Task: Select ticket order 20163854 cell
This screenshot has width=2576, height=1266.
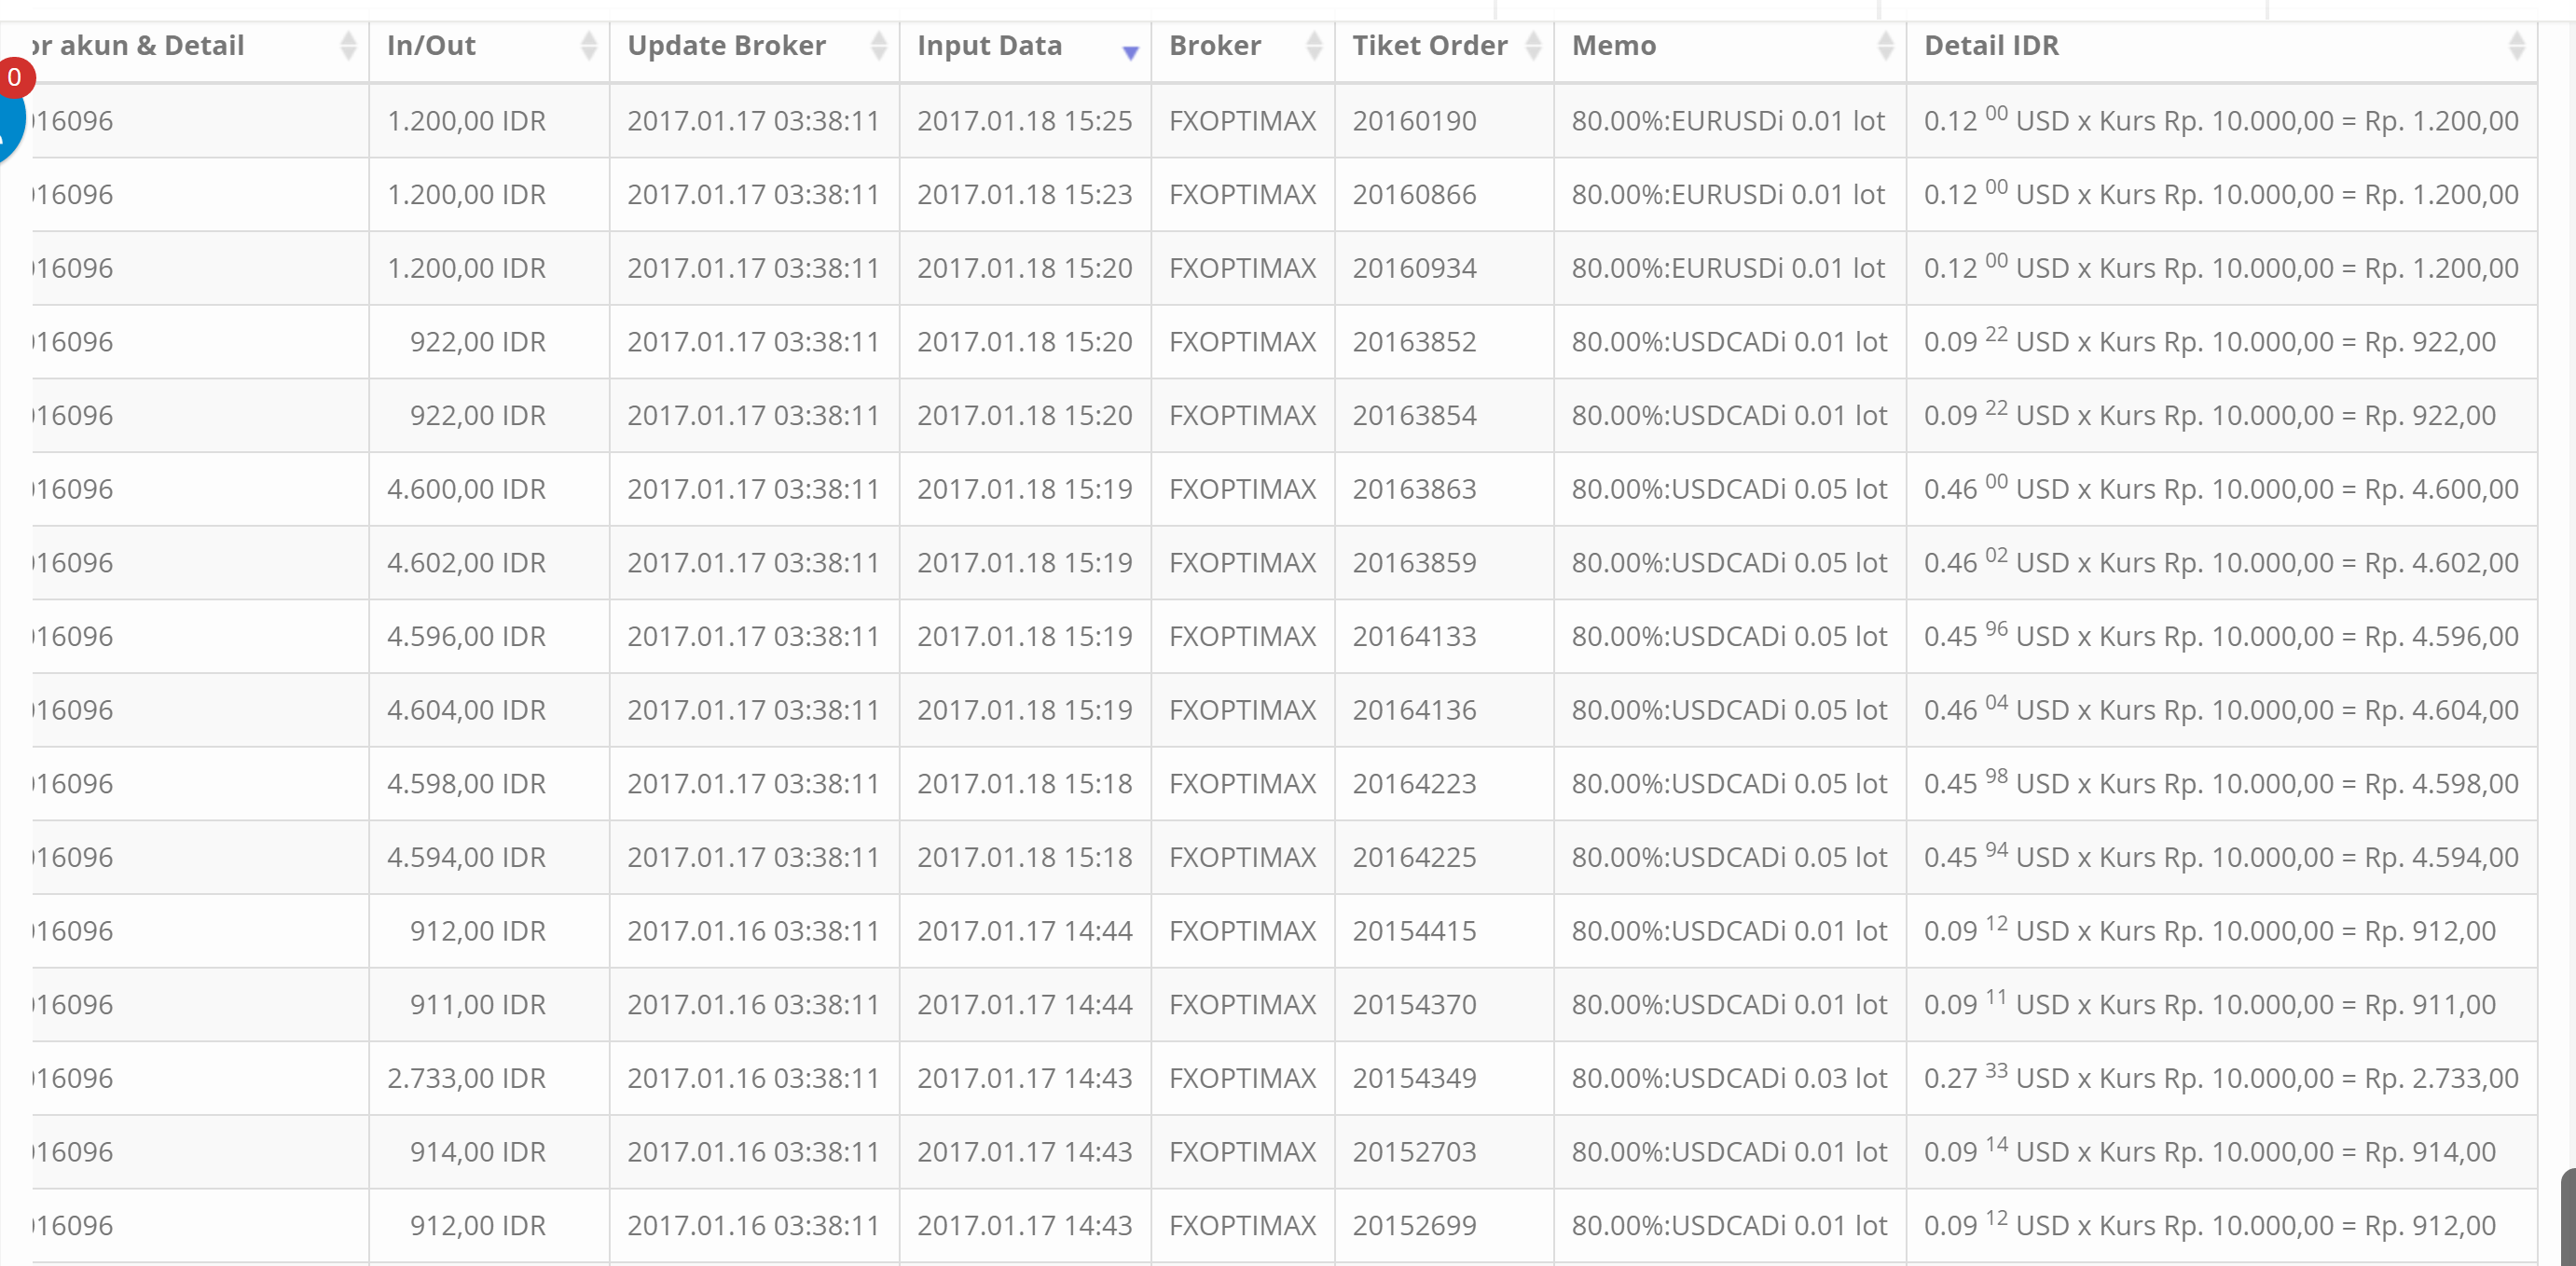Action: (1445, 415)
